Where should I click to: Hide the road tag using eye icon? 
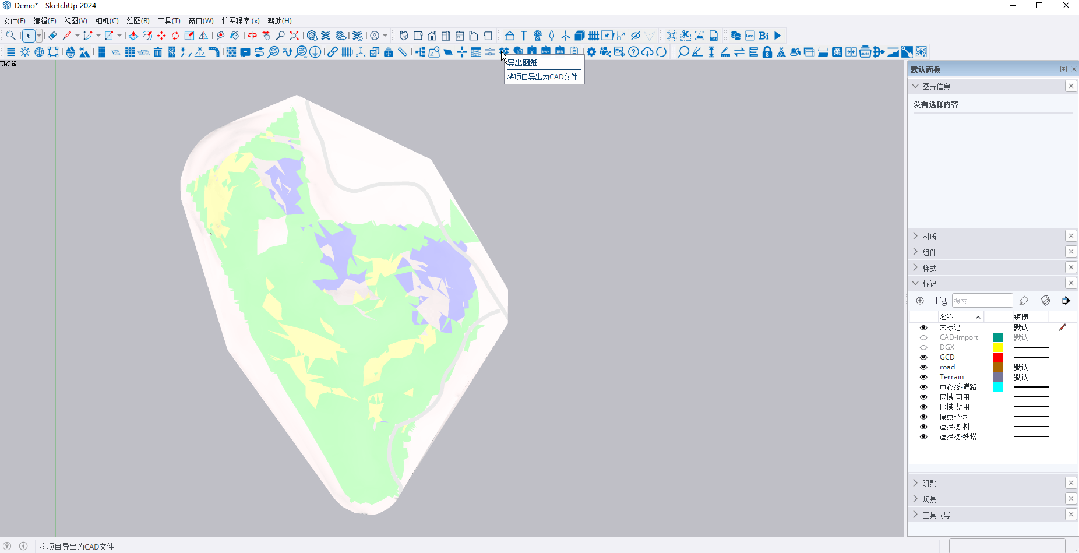923,367
